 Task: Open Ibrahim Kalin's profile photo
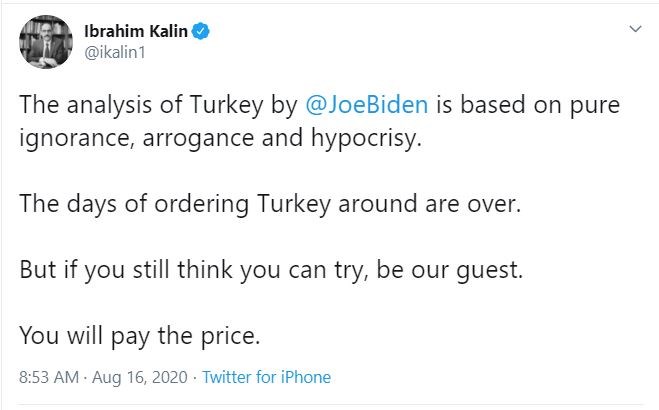tap(40, 43)
